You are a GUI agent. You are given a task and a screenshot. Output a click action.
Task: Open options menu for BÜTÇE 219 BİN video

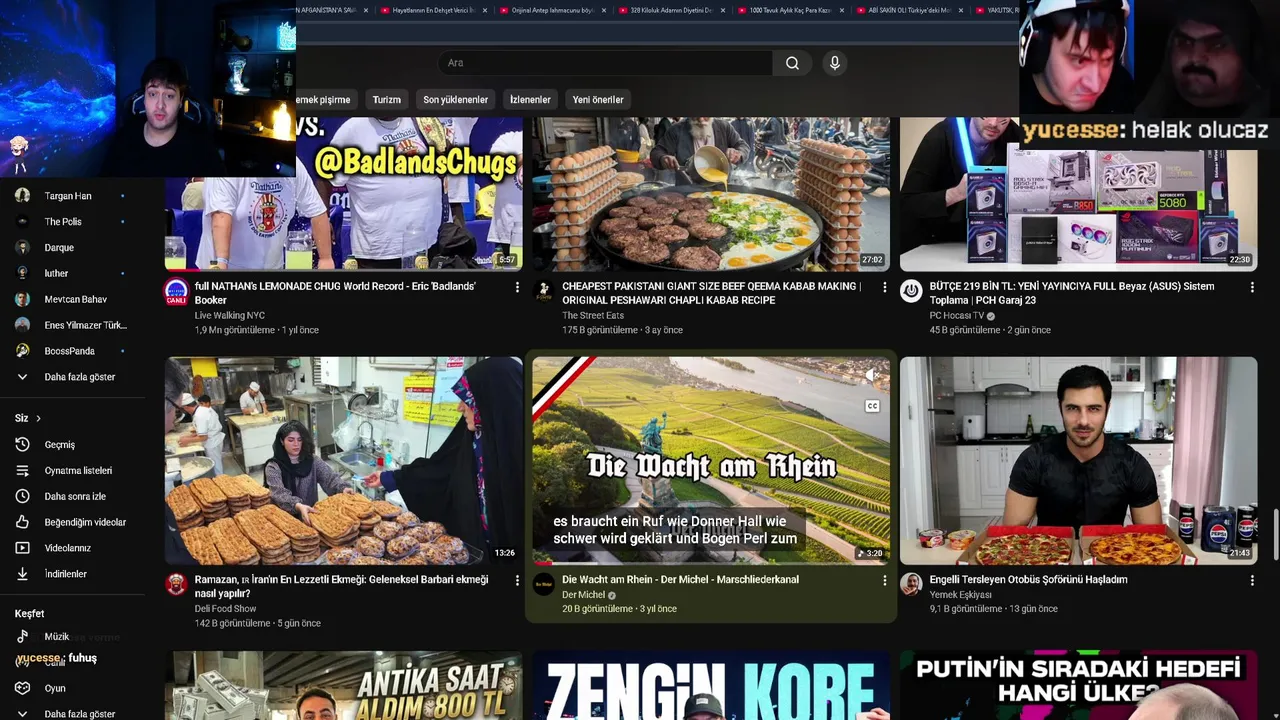[x=1252, y=287]
